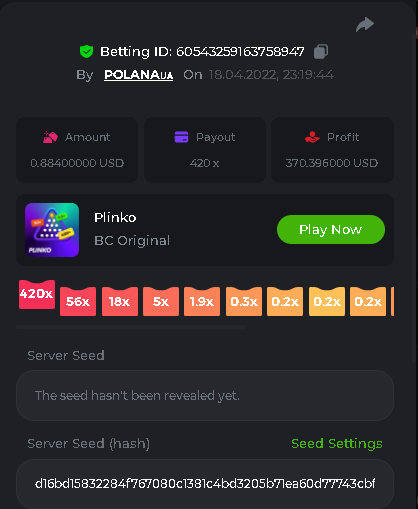Image resolution: width=418 pixels, height=509 pixels.
Task: Click the Play Now button
Action: pyautogui.click(x=331, y=229)
